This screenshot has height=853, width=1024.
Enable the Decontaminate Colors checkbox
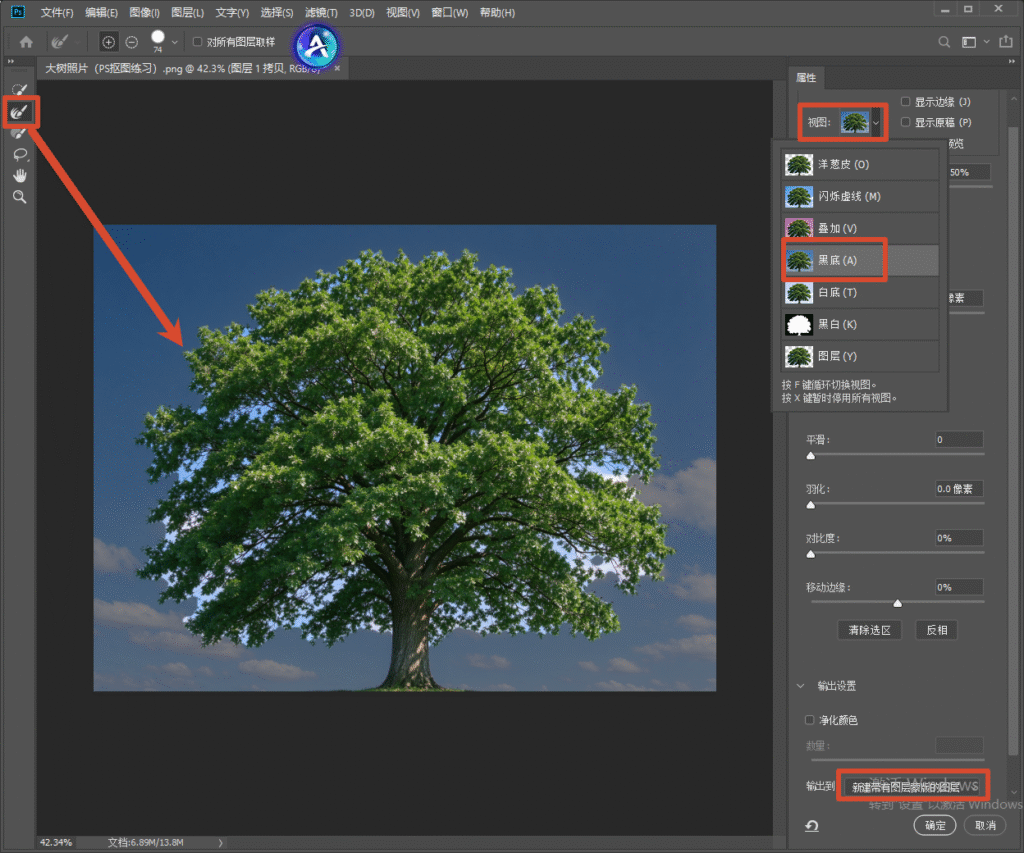(810, 720)
